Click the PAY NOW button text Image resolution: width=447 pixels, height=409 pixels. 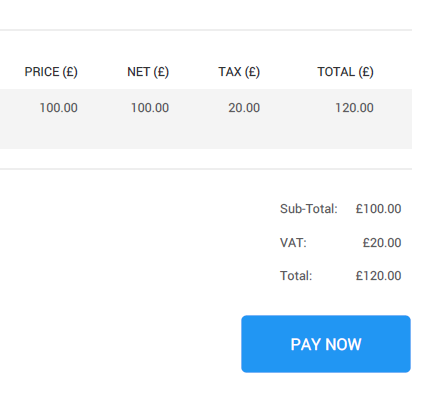coord(326,344)
